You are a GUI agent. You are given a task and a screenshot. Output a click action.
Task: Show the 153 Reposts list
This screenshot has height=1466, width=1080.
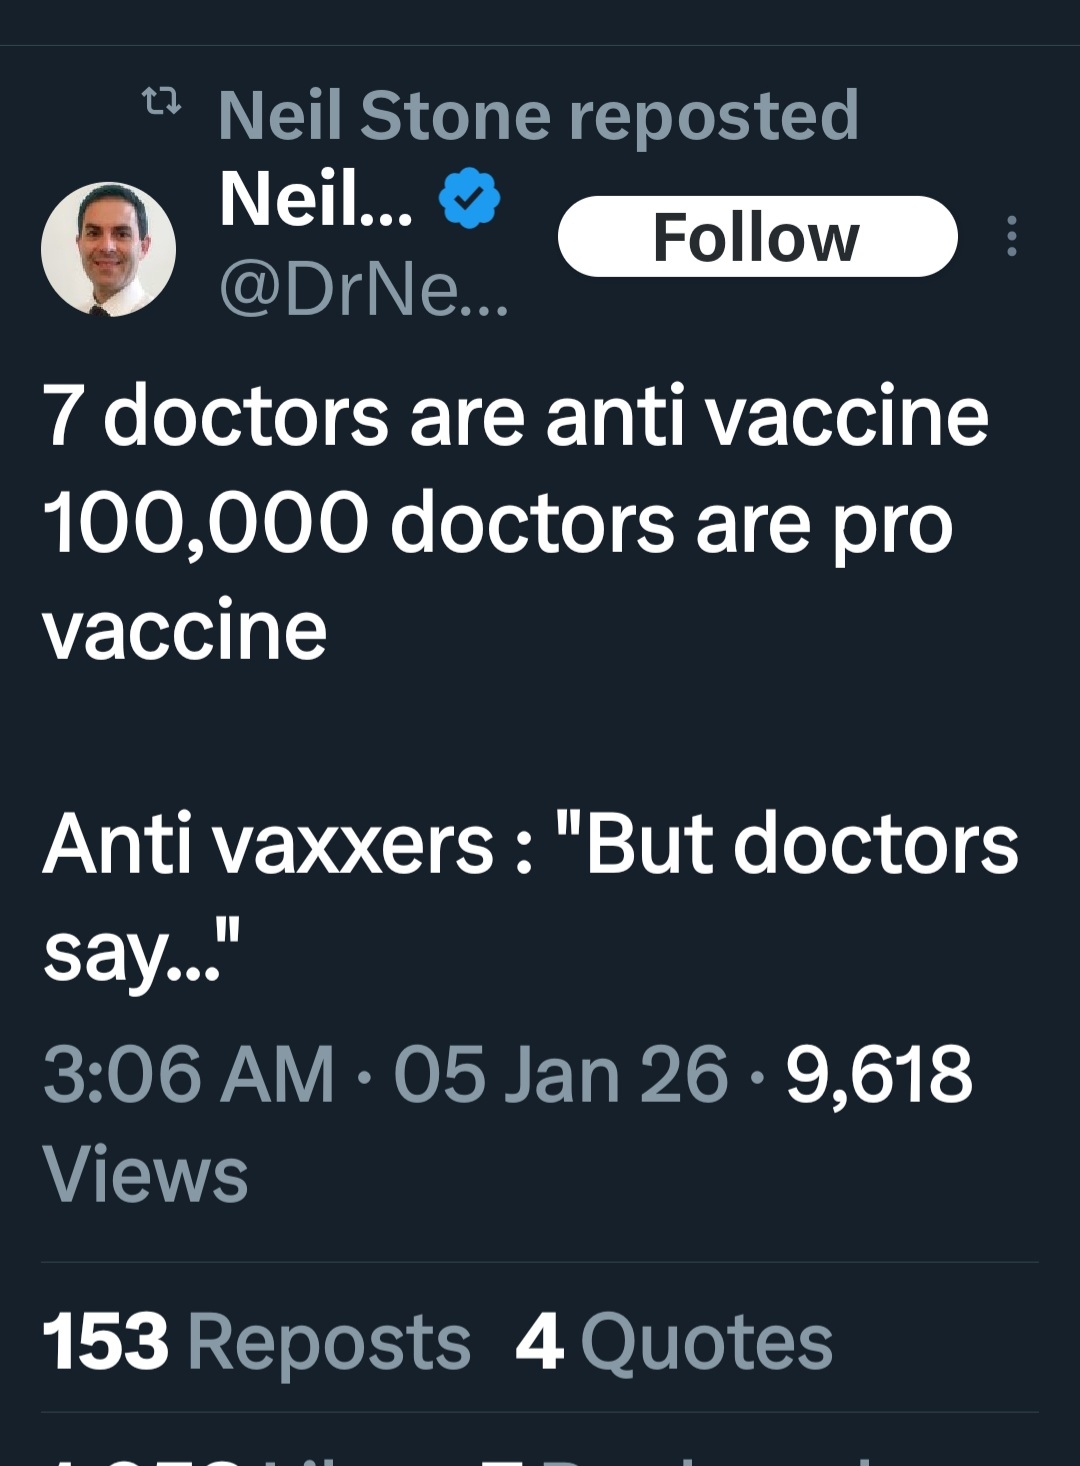[256, 1341]
